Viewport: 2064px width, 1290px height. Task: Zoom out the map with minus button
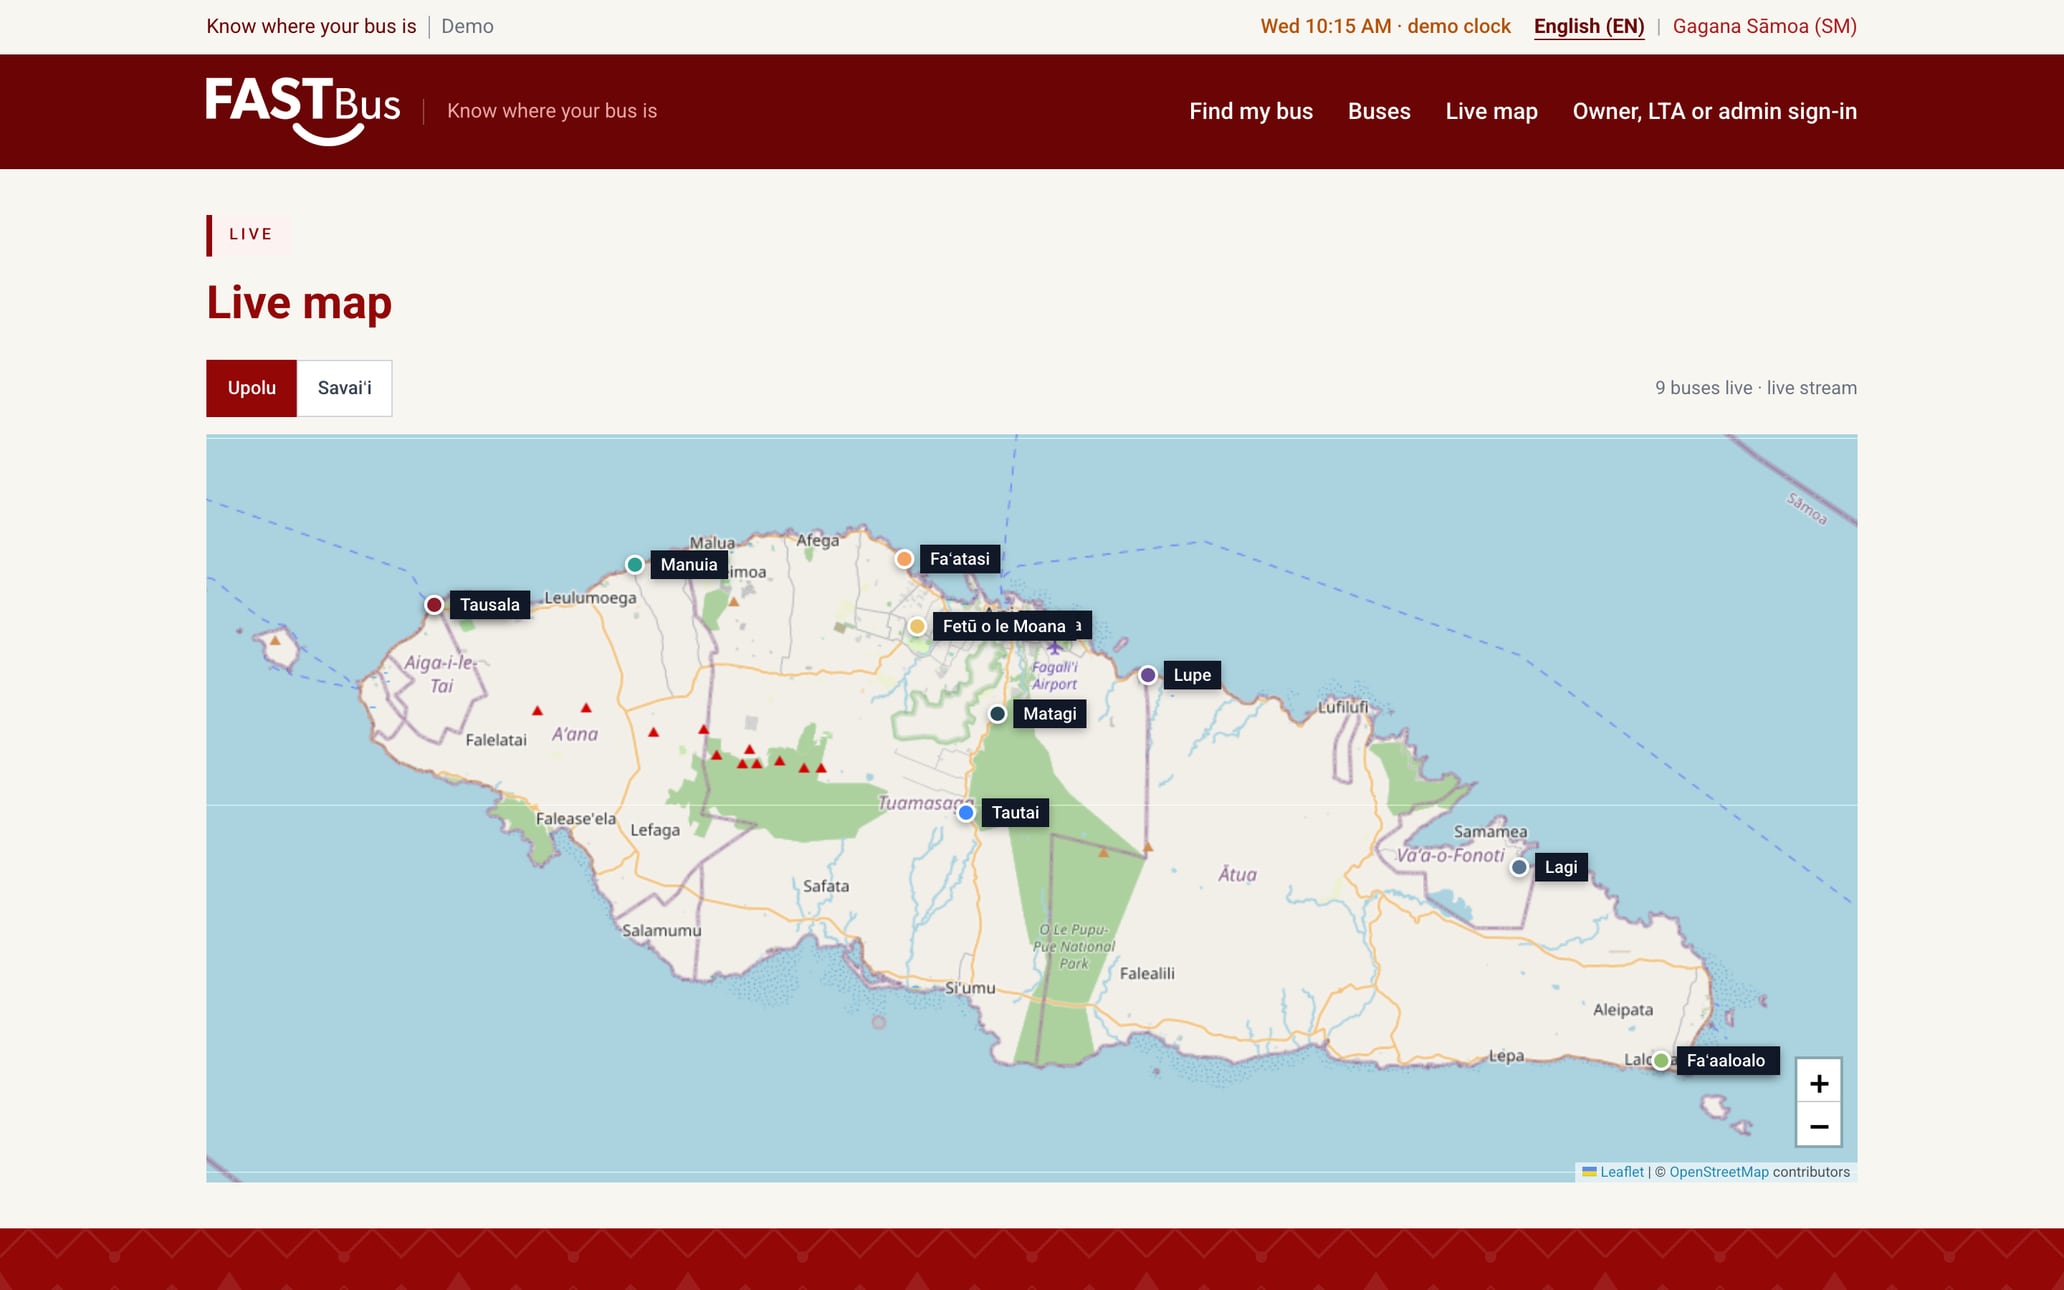coord(1818,1126)
